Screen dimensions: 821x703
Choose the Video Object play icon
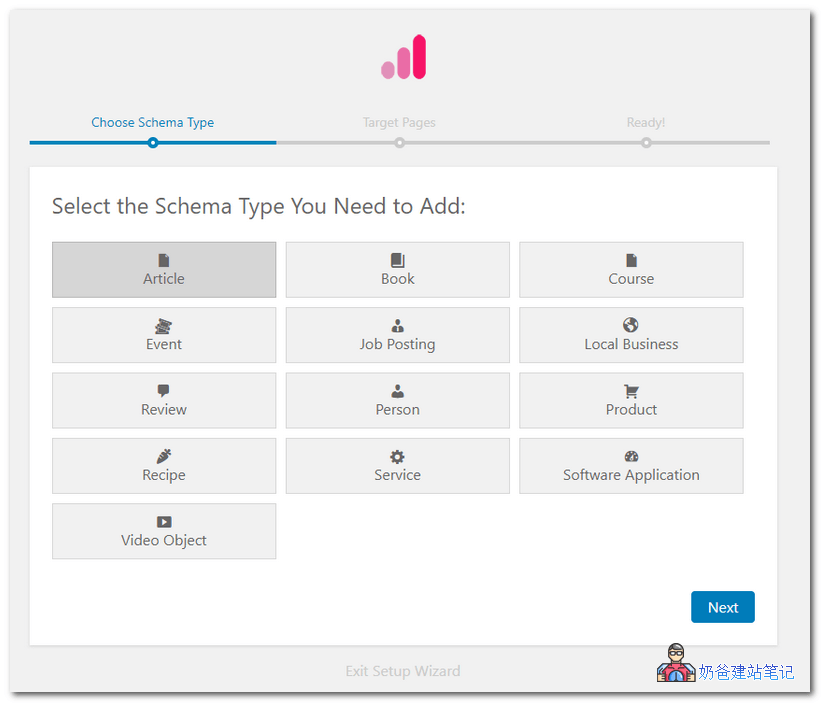[164, 522]
